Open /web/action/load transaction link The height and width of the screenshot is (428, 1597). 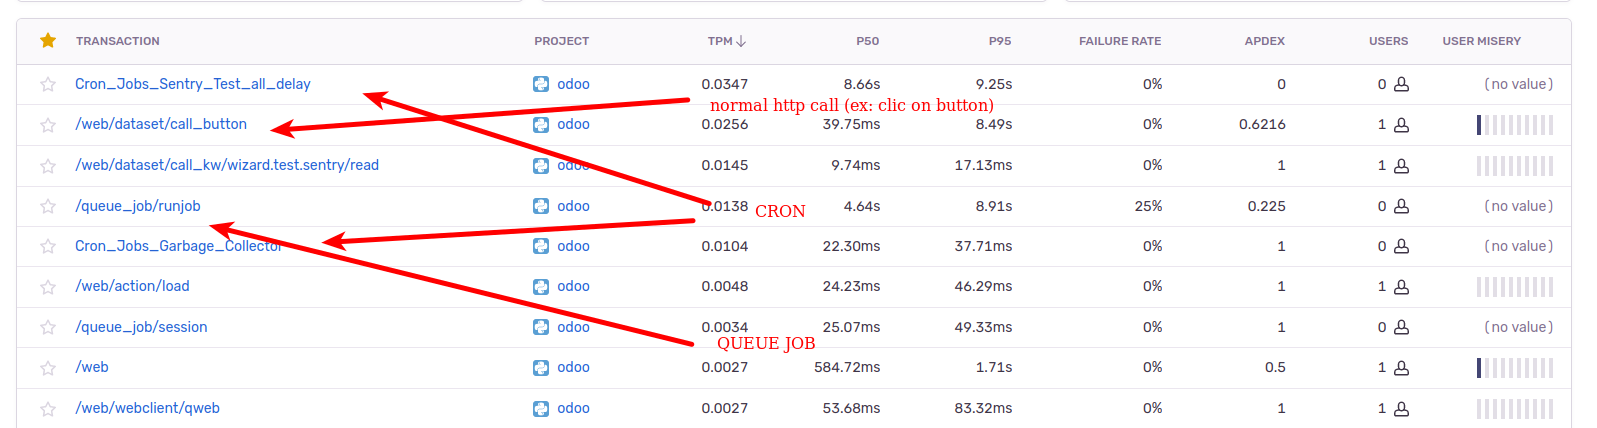(132, 286)
